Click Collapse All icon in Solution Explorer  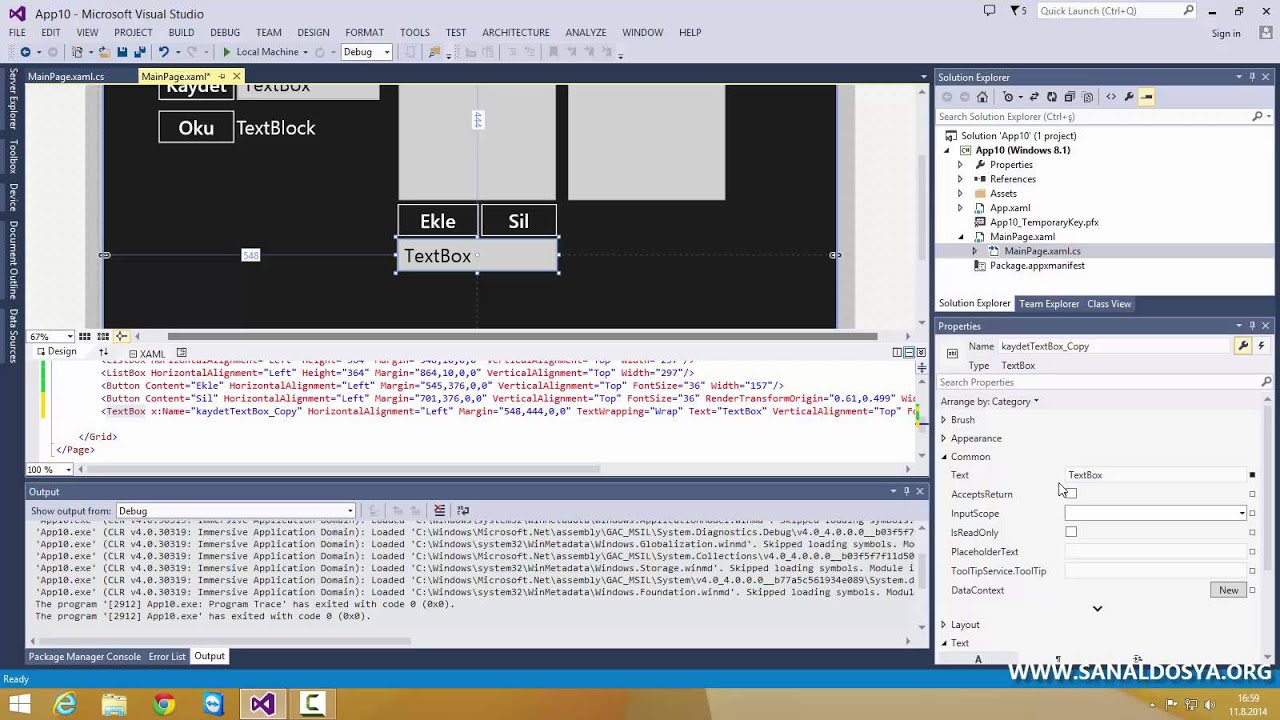pos(1069,97)
